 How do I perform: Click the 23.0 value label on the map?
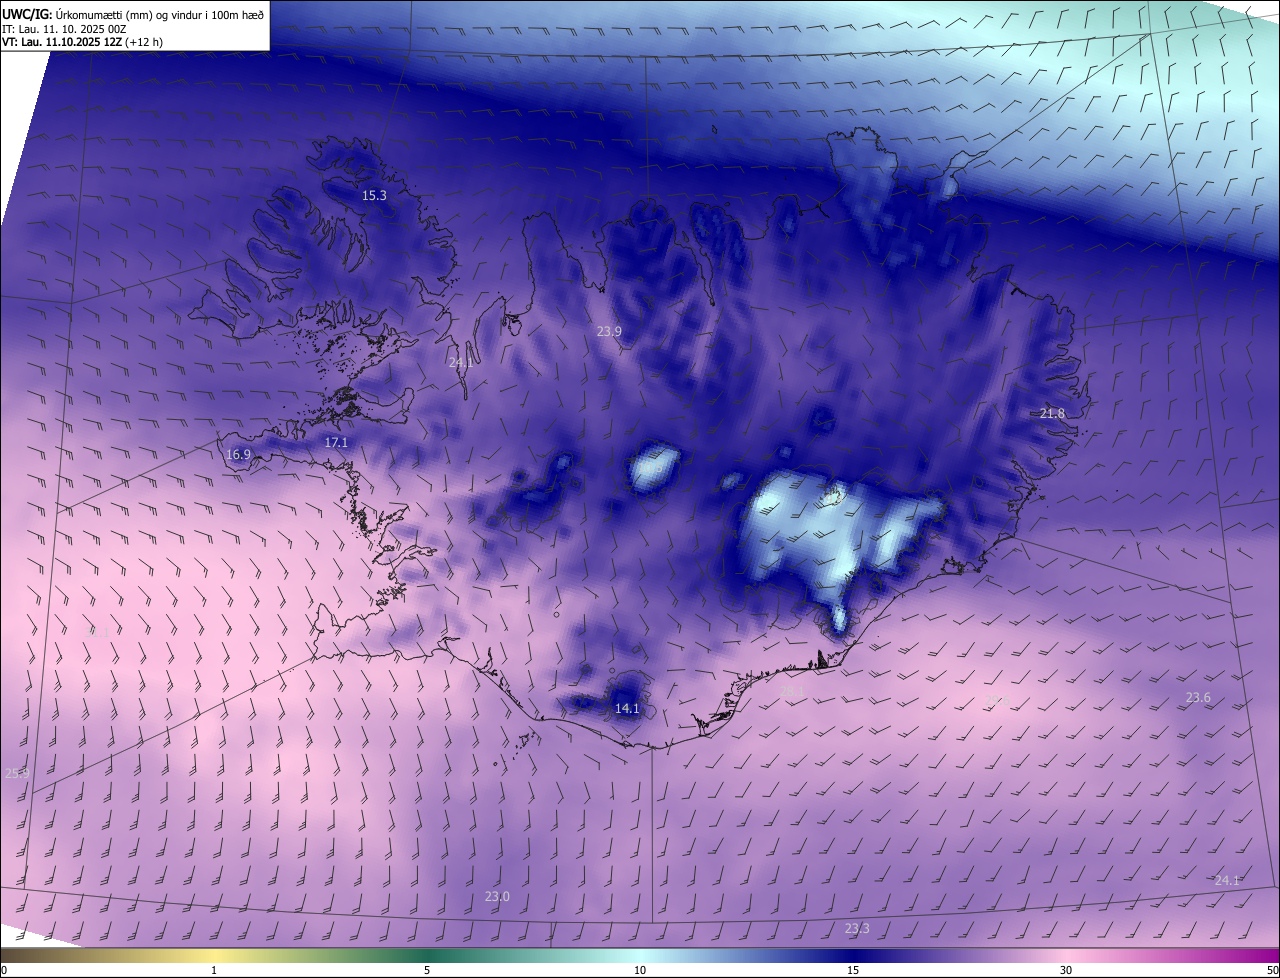(497, 896)
